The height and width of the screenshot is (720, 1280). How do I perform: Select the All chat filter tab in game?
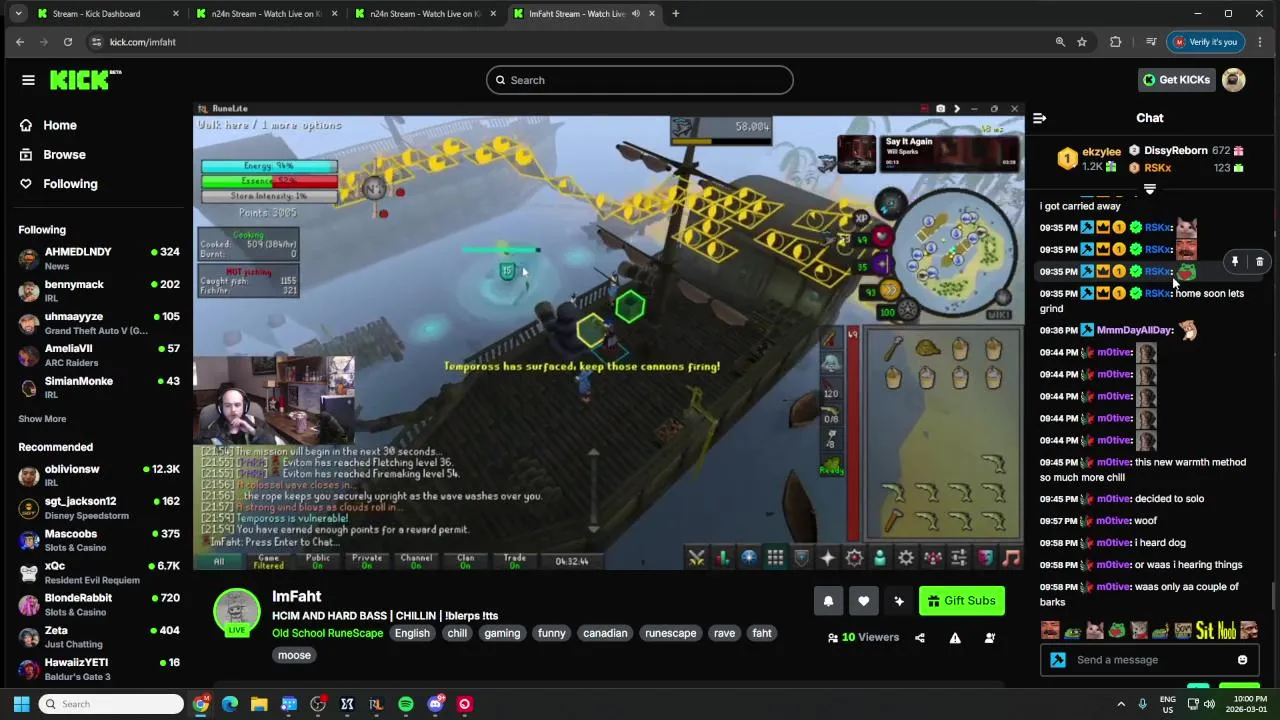[219, 561]
